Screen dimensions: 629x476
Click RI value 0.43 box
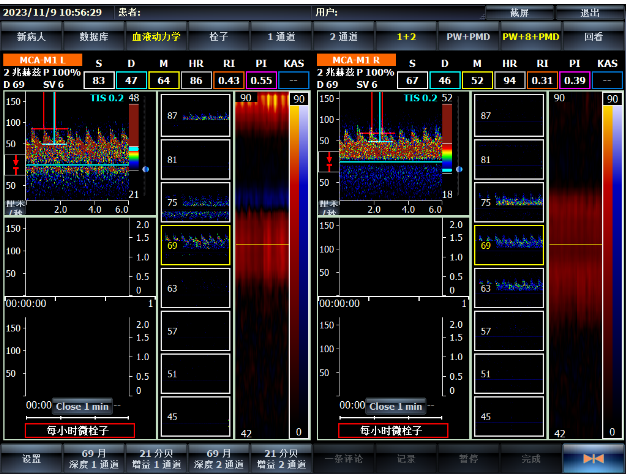(x=229, y=80)
